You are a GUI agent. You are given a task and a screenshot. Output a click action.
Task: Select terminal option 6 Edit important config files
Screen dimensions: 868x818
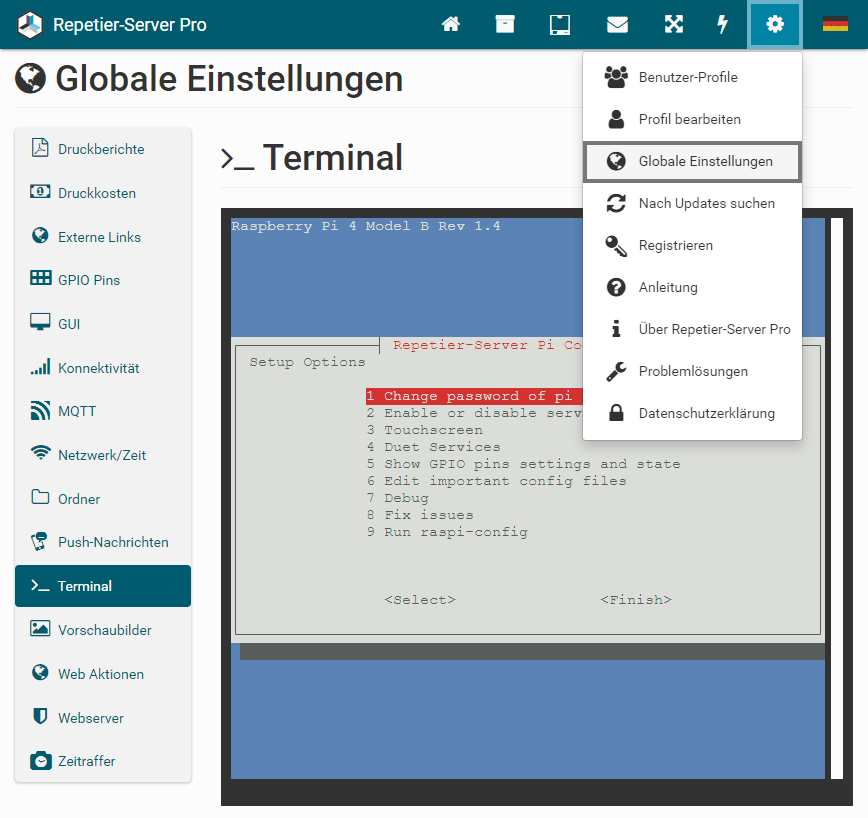point(497,481)
